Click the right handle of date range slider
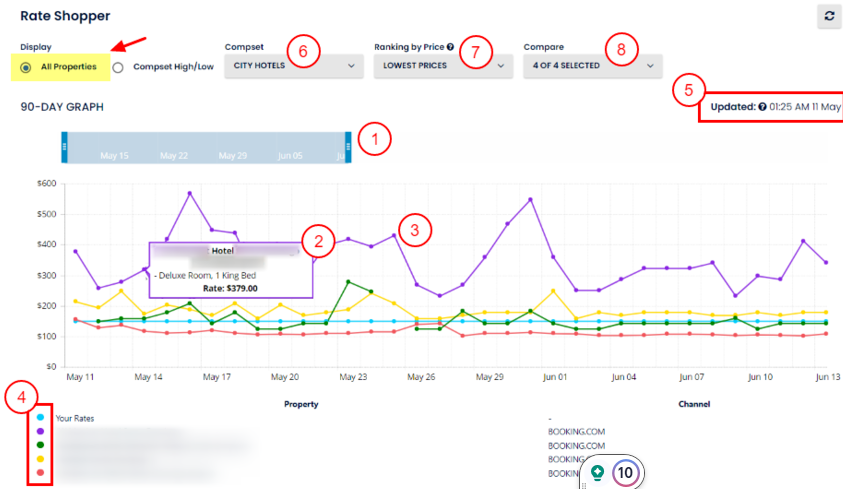The height and width of the screenshot is (489, 843). (349, 146)
